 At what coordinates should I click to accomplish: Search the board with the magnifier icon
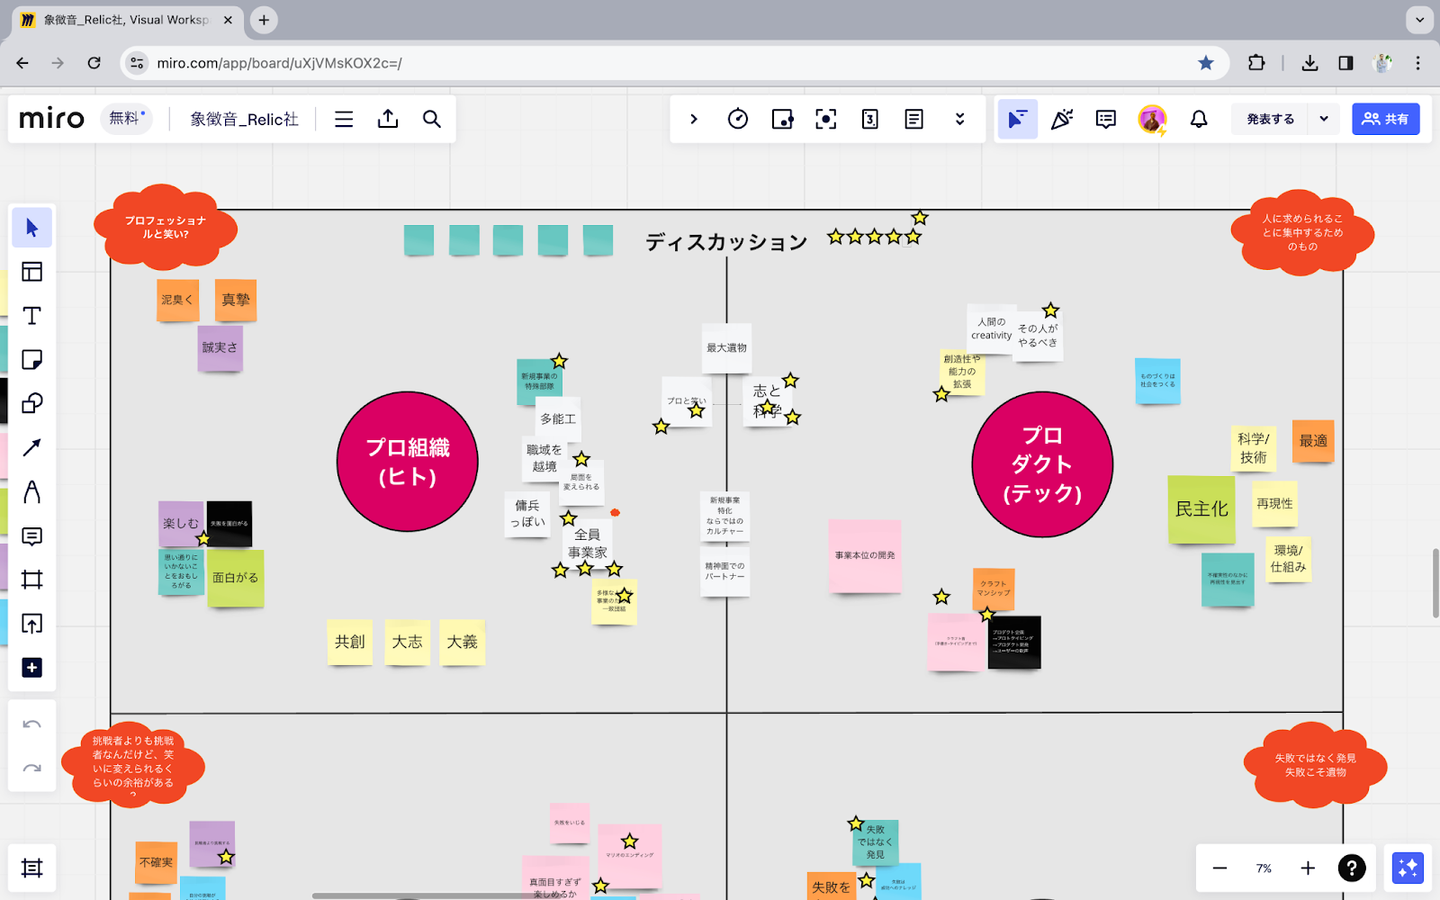pyautogui.click(x=432, y=119)
